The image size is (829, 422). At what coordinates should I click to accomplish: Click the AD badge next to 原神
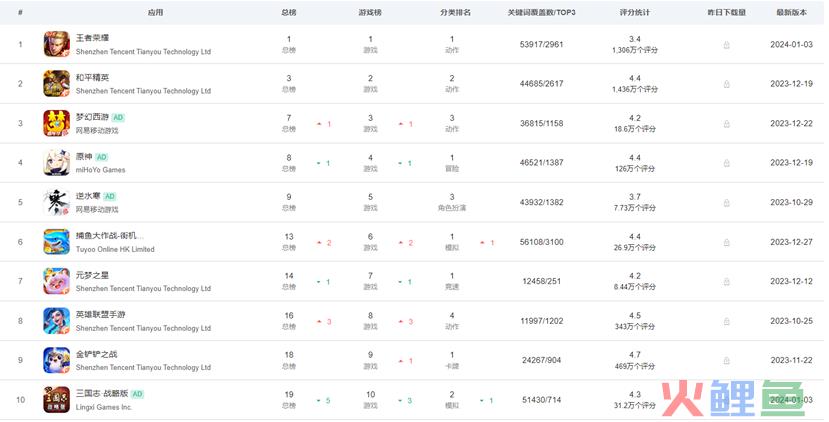102,157
